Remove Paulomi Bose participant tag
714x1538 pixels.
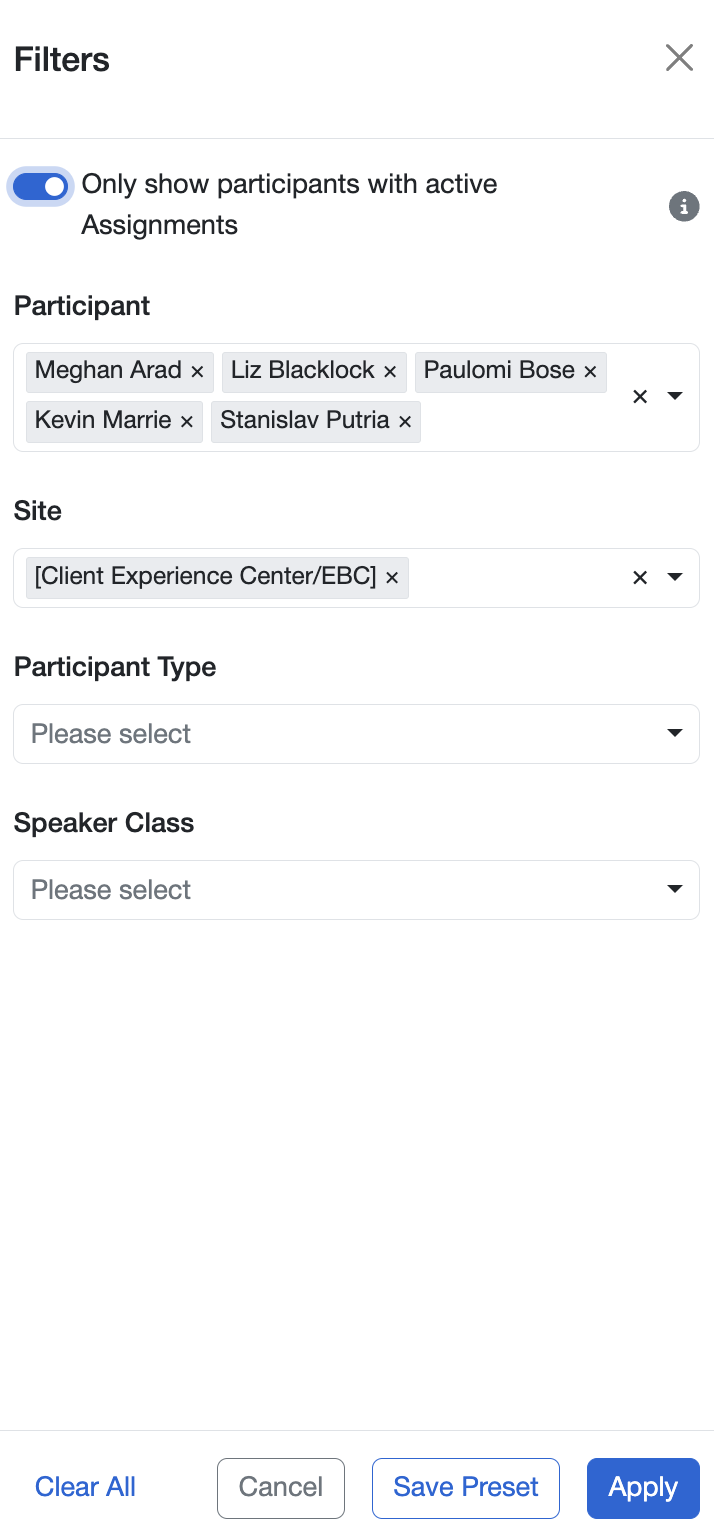pos(590,372)
